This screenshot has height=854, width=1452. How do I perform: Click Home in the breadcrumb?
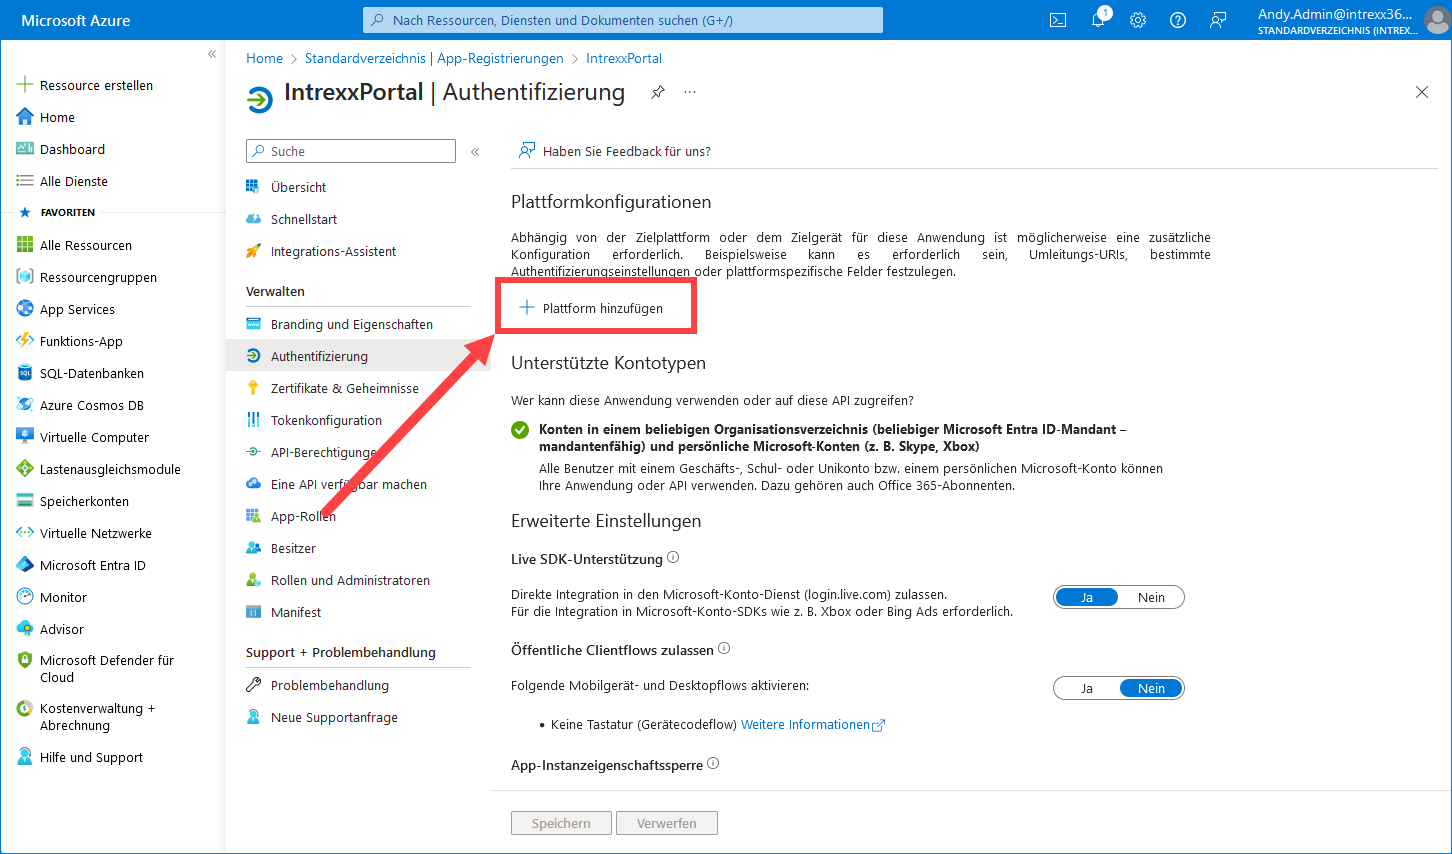(264, 58)
